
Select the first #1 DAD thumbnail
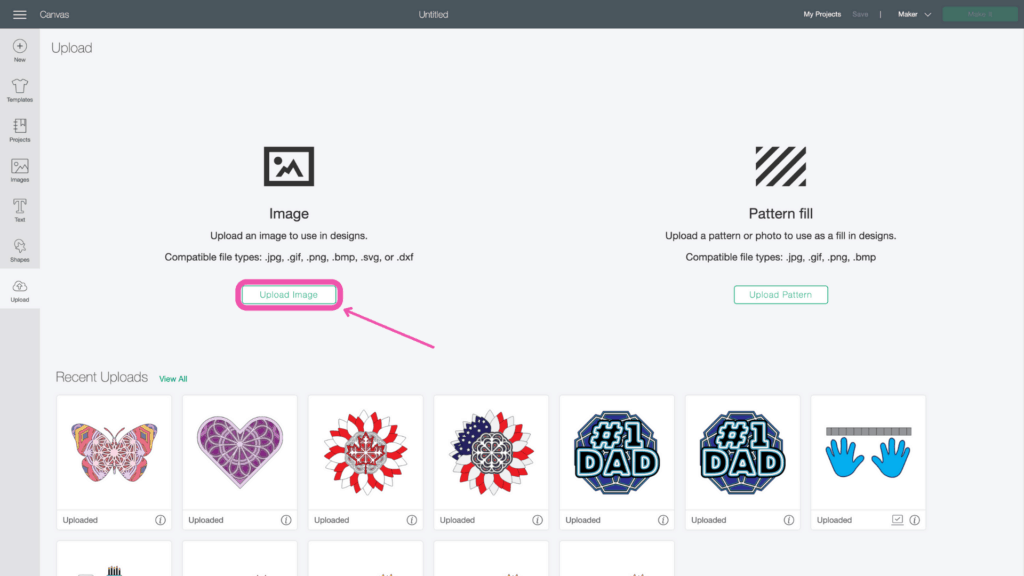pyautogui.click(x=616, y=453)
